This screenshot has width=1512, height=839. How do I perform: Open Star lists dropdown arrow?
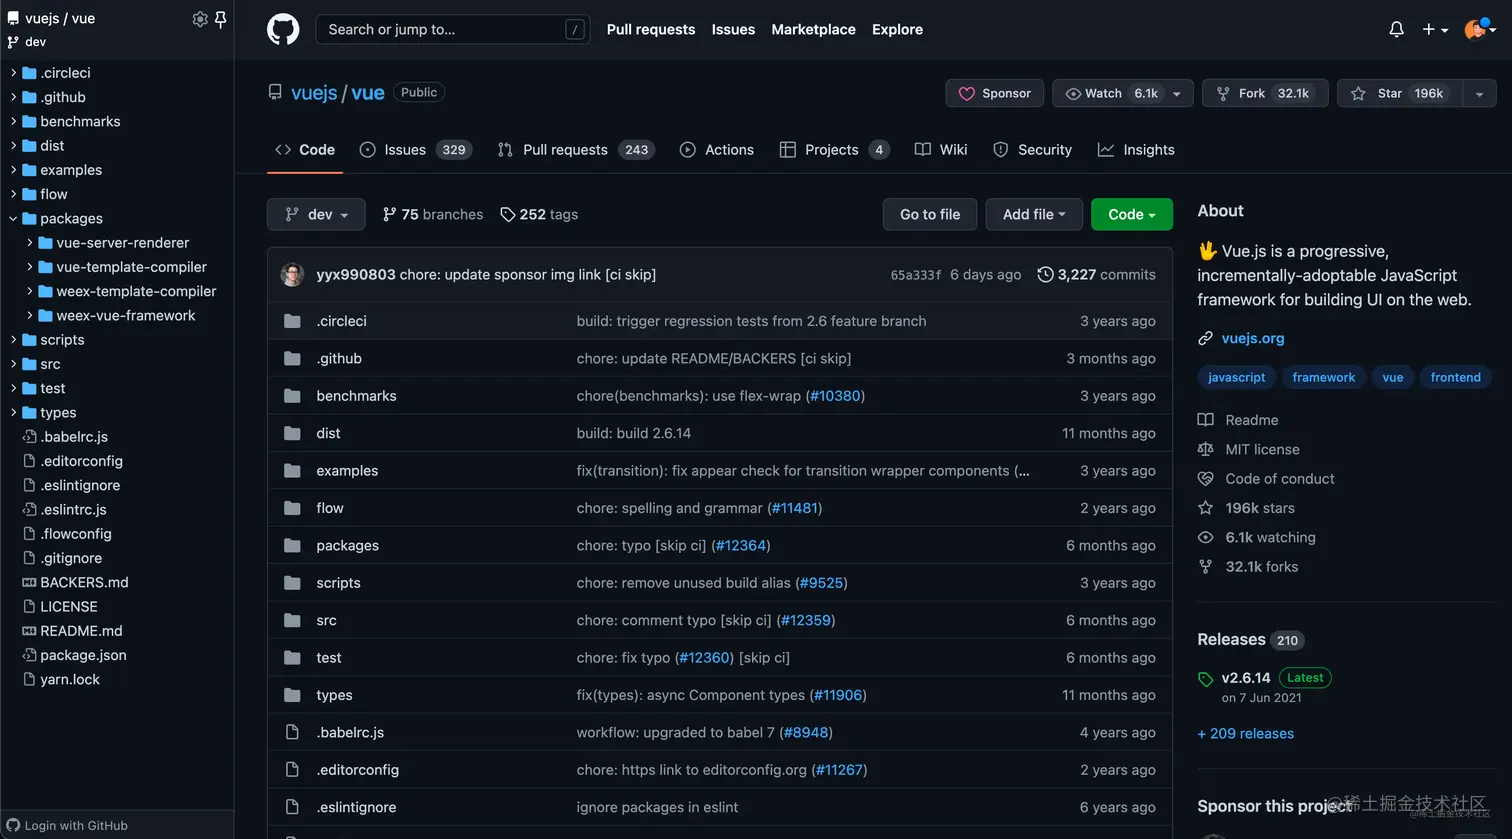pyautogui.click(x=1479, y=93)
